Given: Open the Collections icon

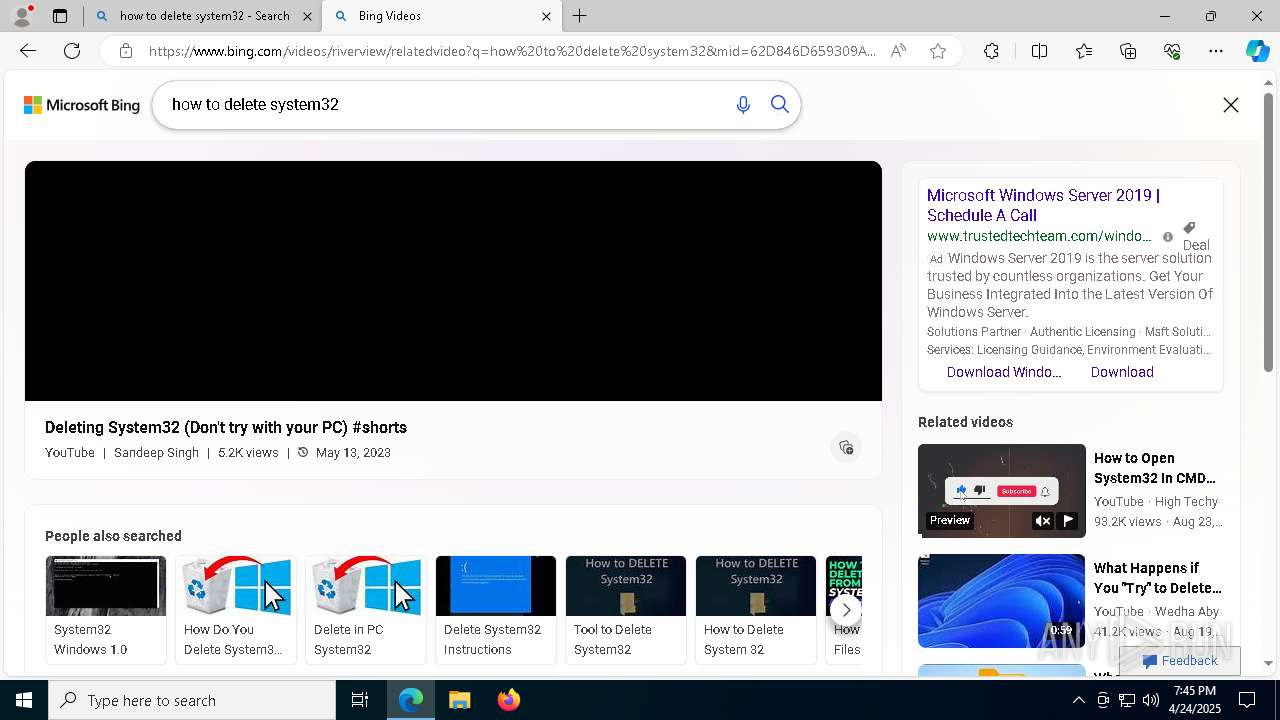Looking at the screenshot, I should click(x=1128, y=51).
